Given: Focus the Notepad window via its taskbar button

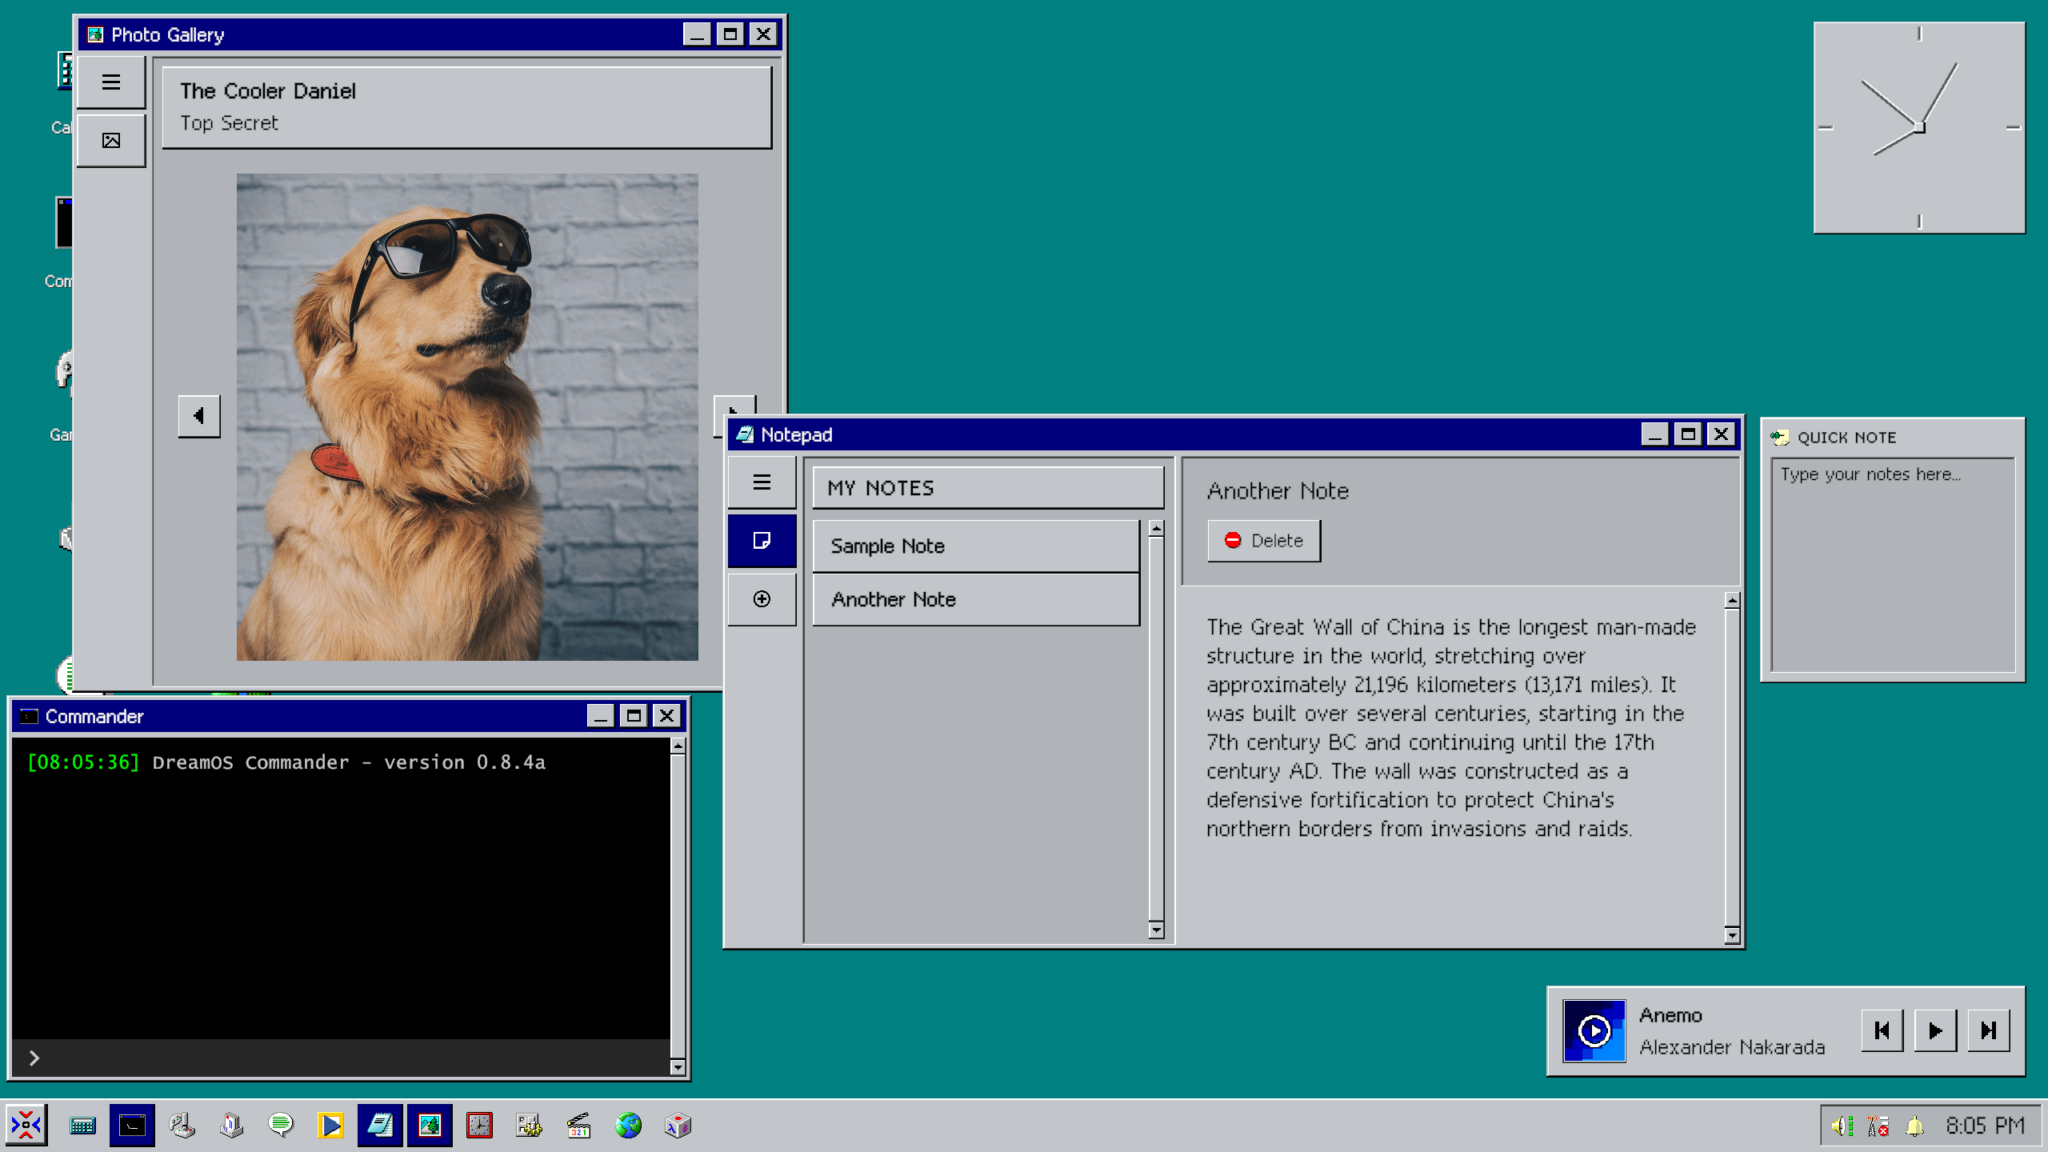Looking at the screenshot, I should (379, 1124).
